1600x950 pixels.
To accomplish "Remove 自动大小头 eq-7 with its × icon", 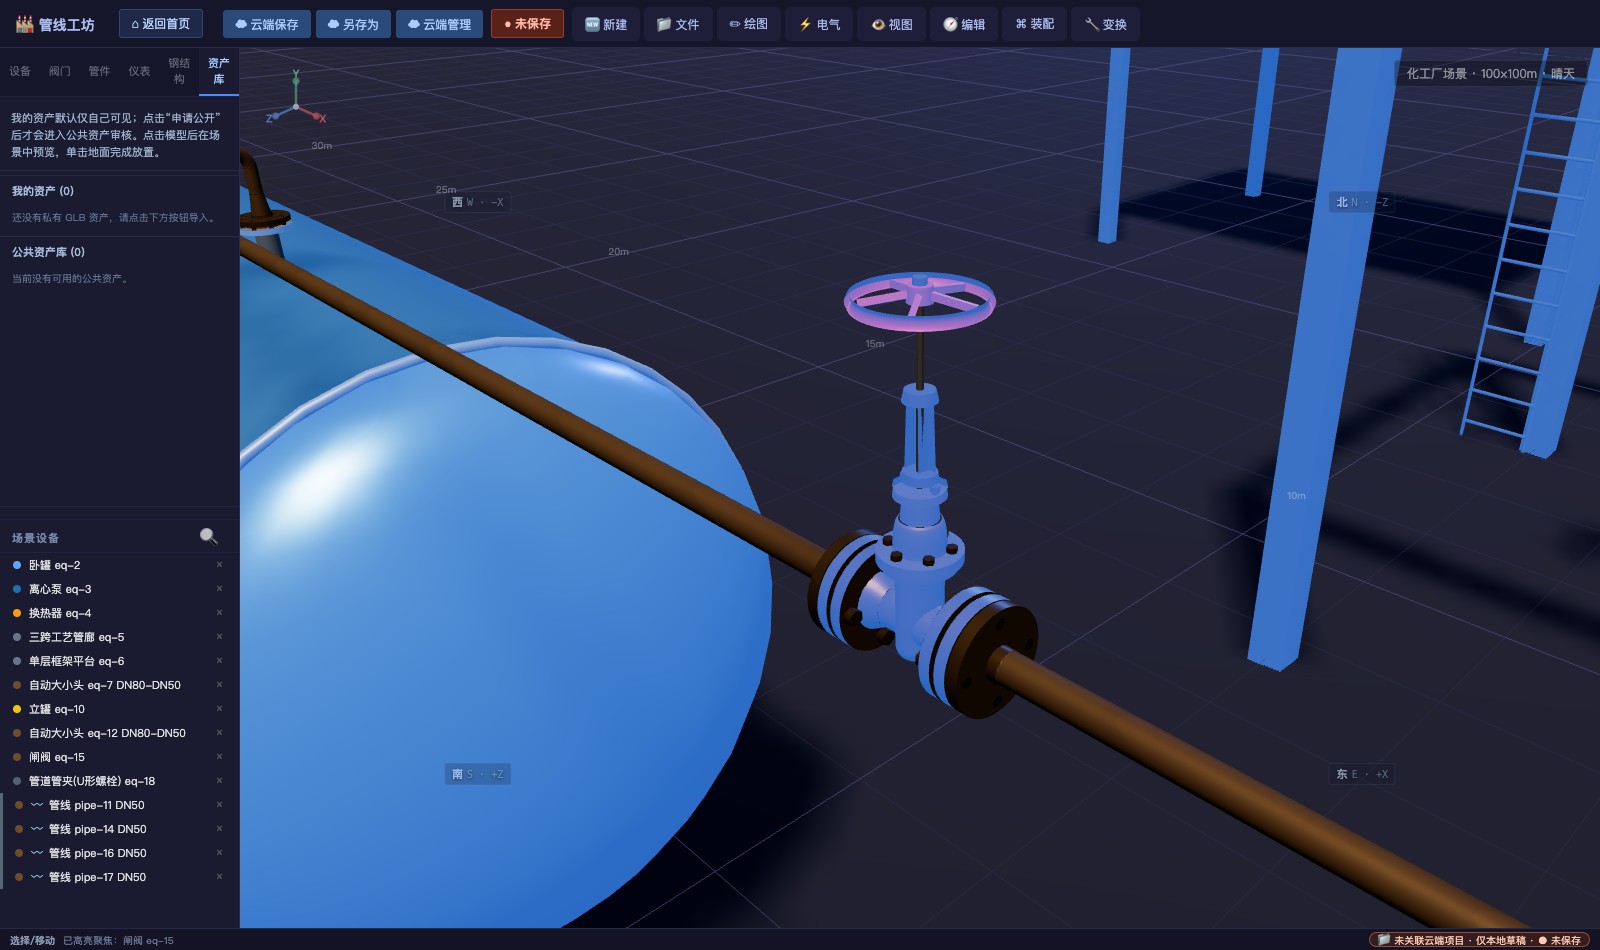I will click(x=219, y=685).
